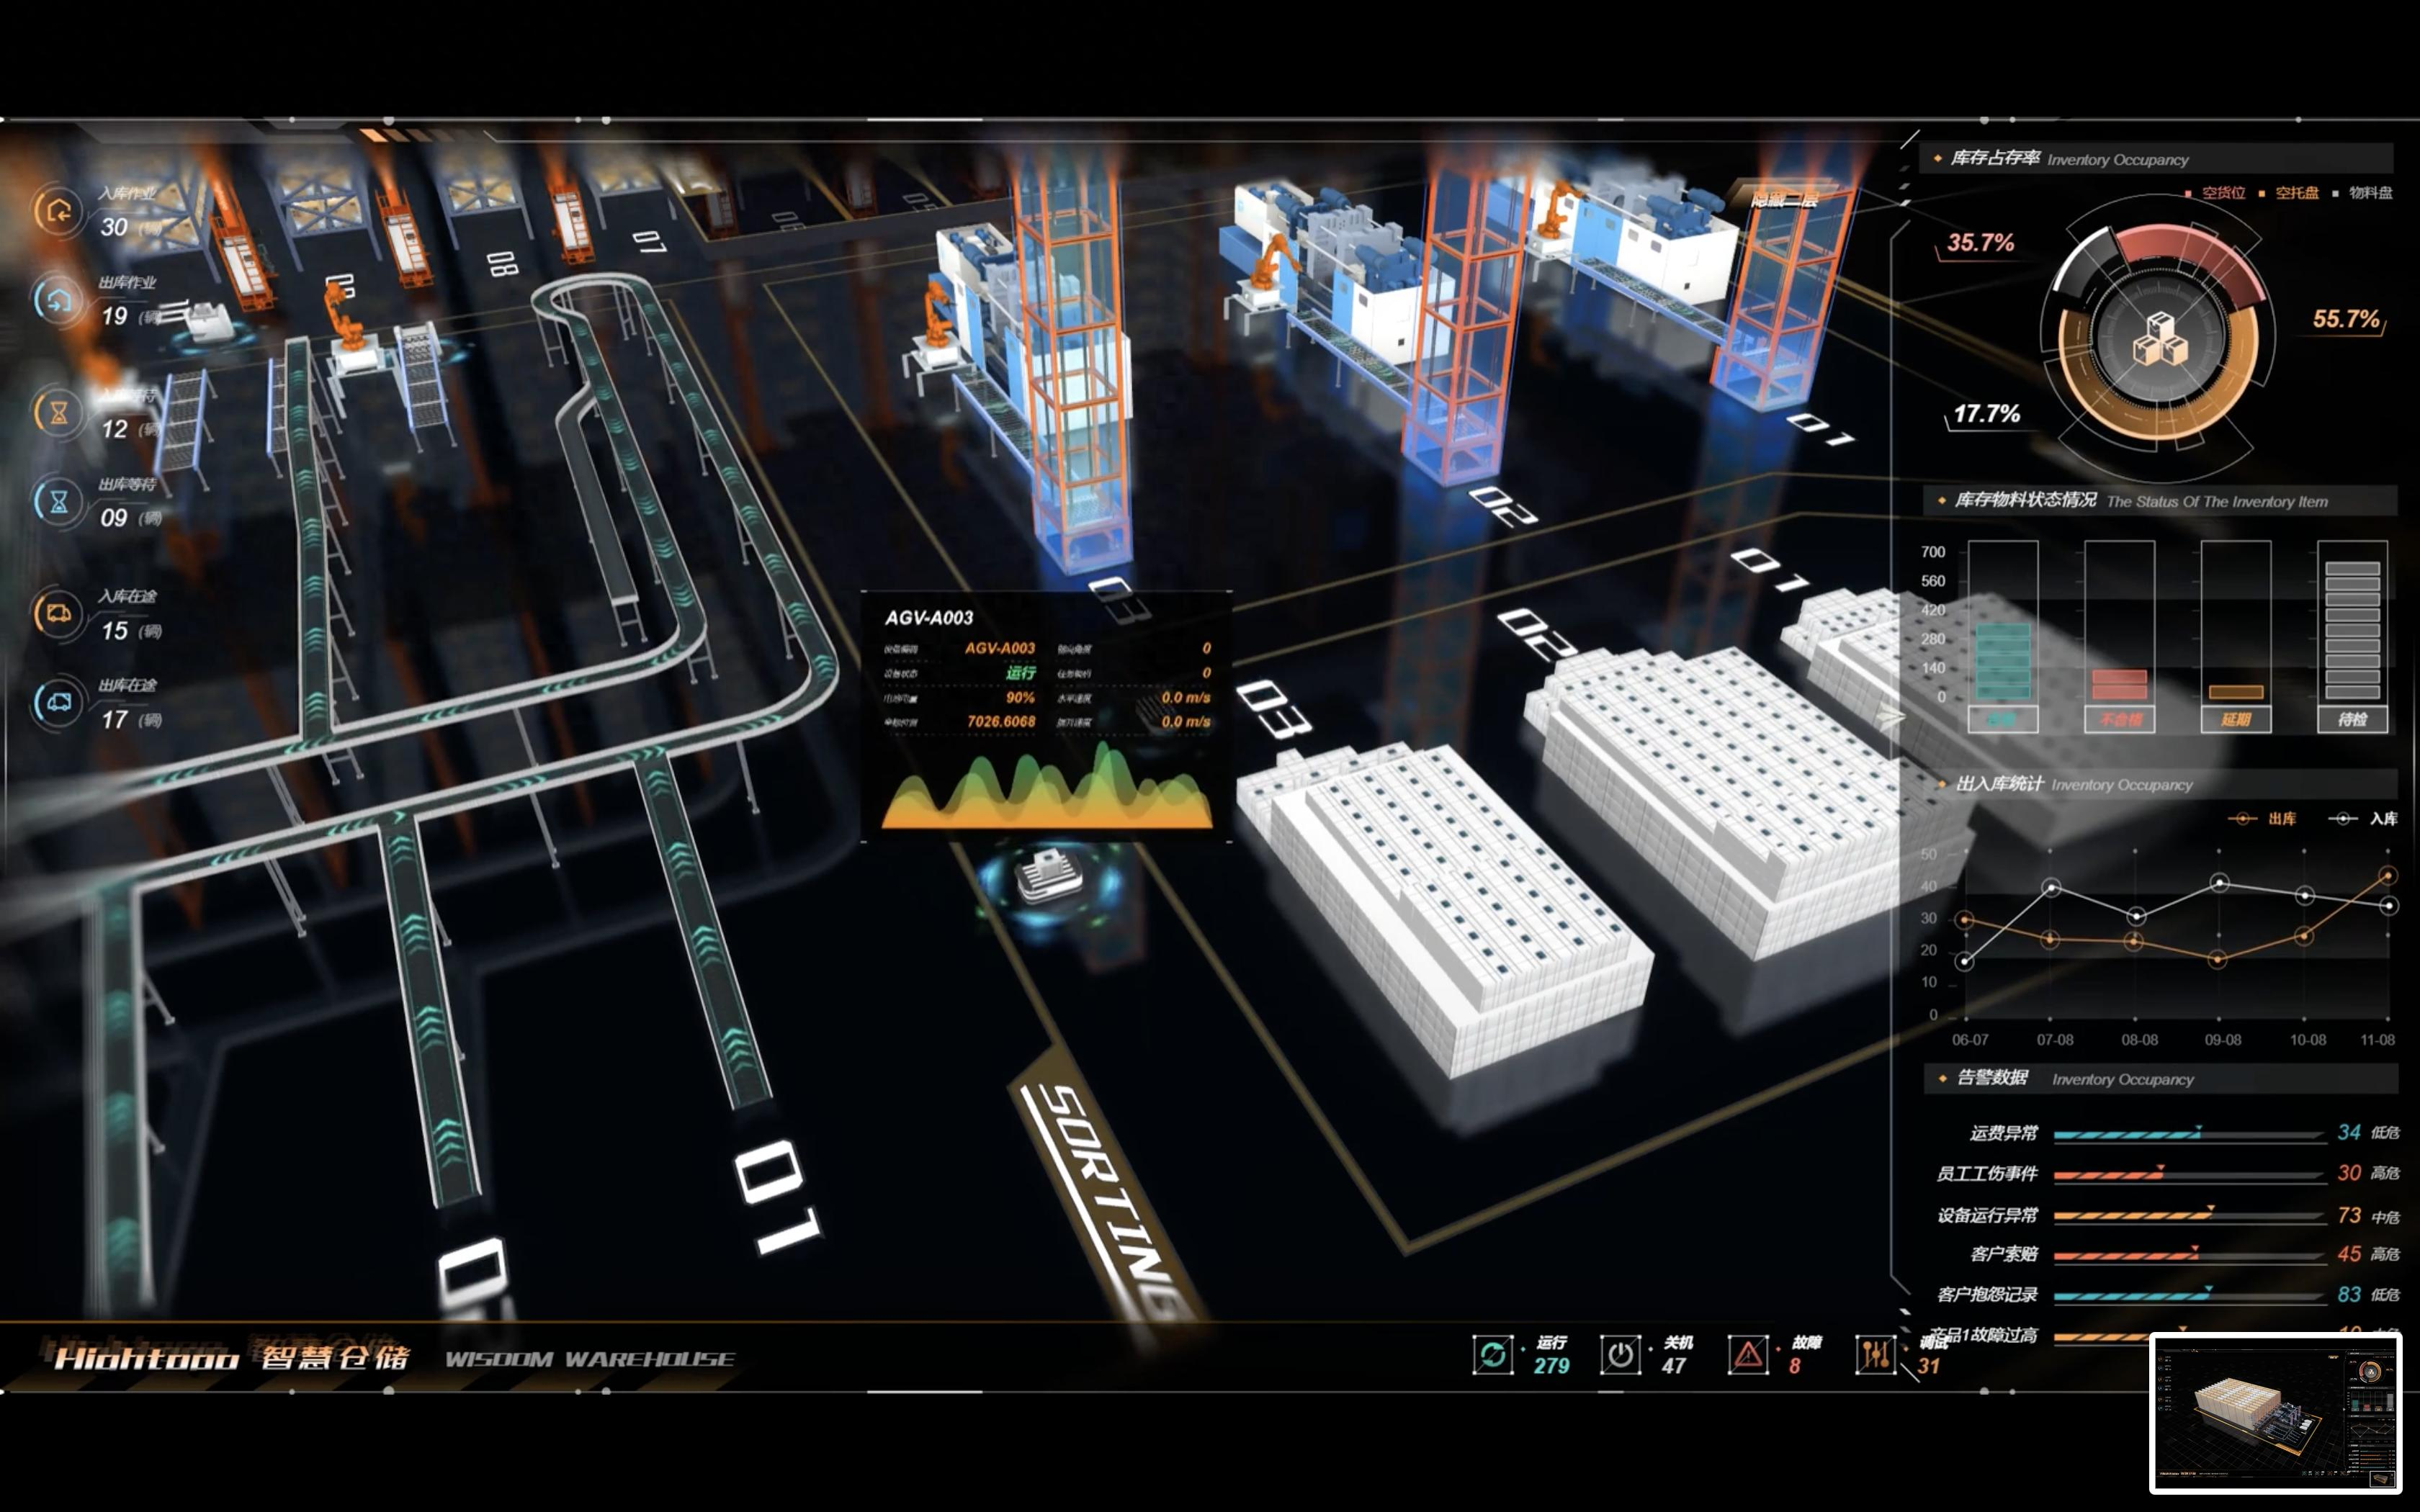Open the 库存占存率 Inventory Occupancy panel header
This screenshot has width=2420, height=1512.
(x=1995, y=158)
